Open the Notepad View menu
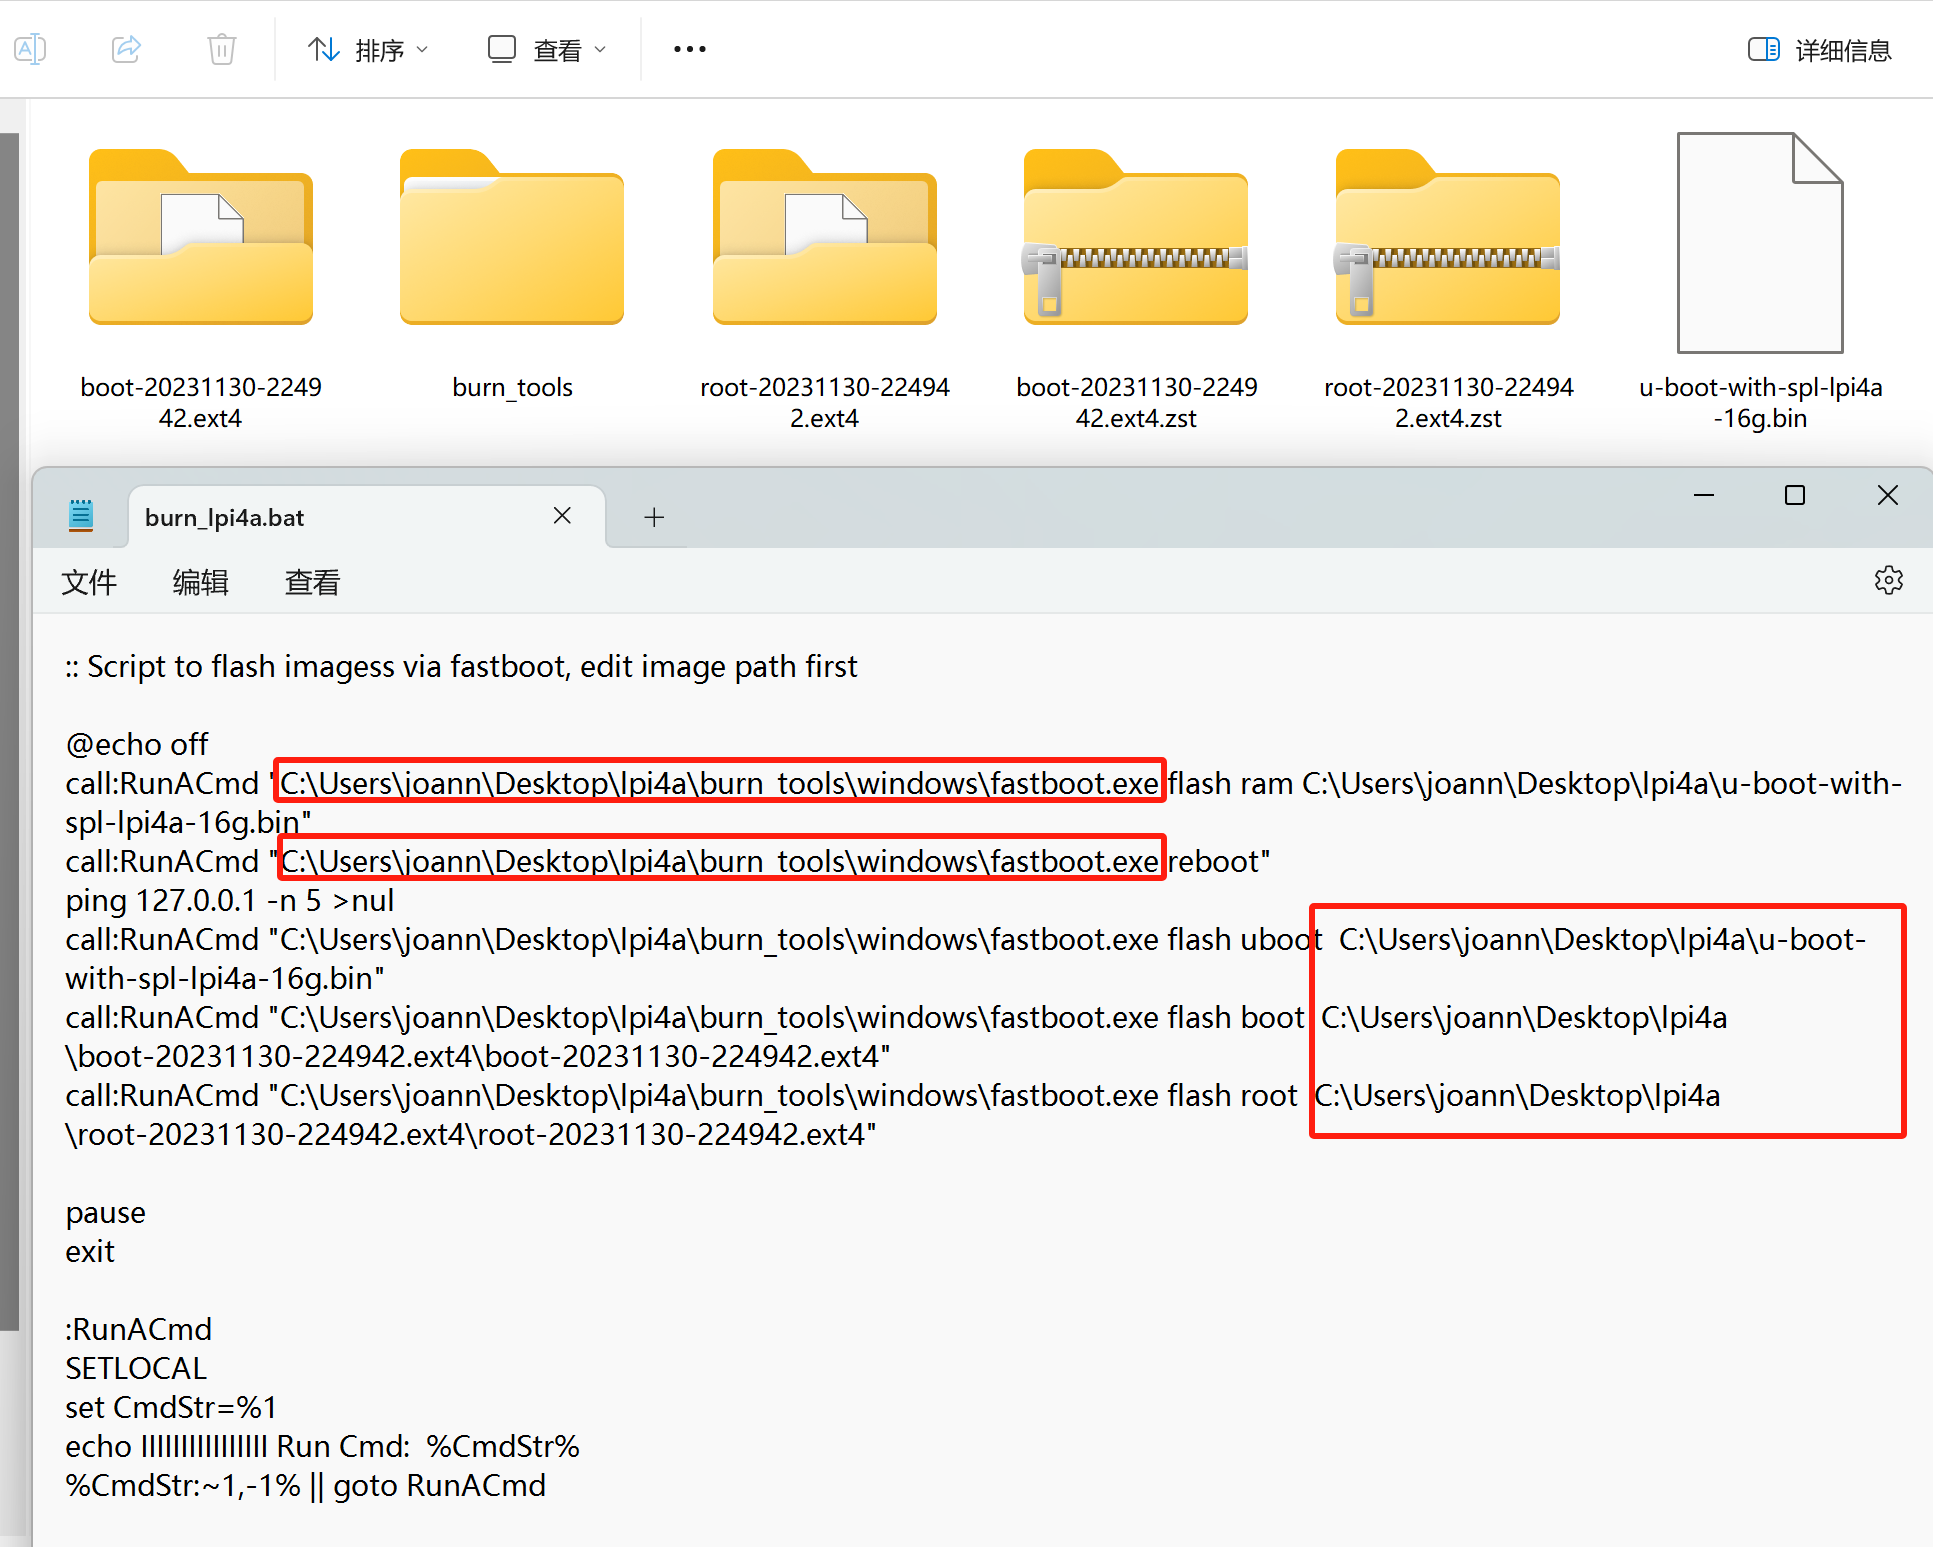 [x=312, y=582]
